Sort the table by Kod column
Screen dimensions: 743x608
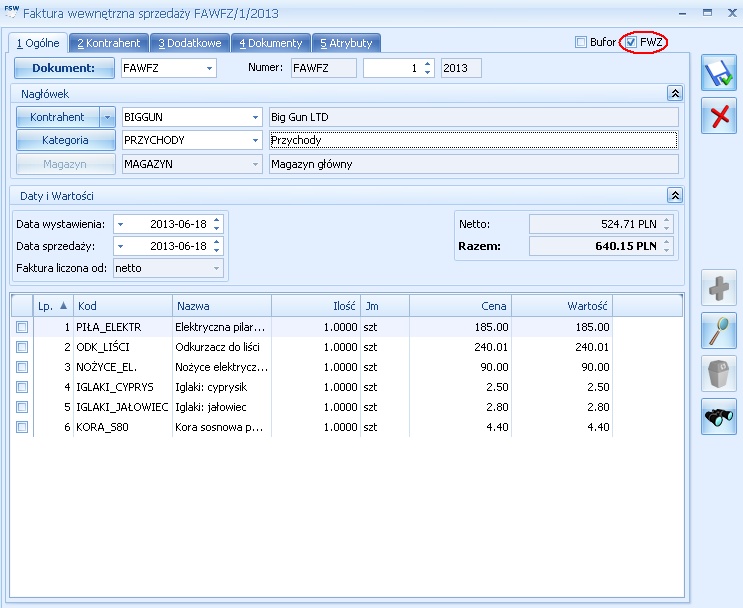click(123, 306)
